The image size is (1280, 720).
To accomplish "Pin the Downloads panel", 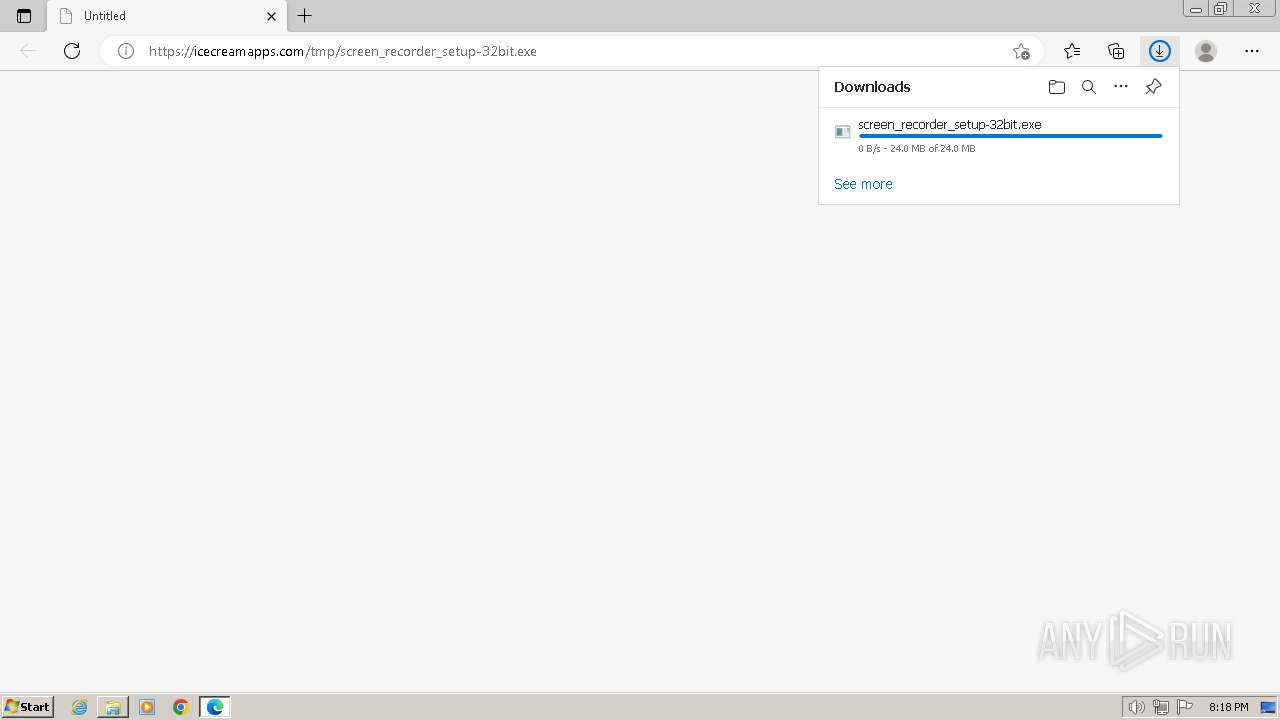I will pyautogui.click(x=1153, y=87).
